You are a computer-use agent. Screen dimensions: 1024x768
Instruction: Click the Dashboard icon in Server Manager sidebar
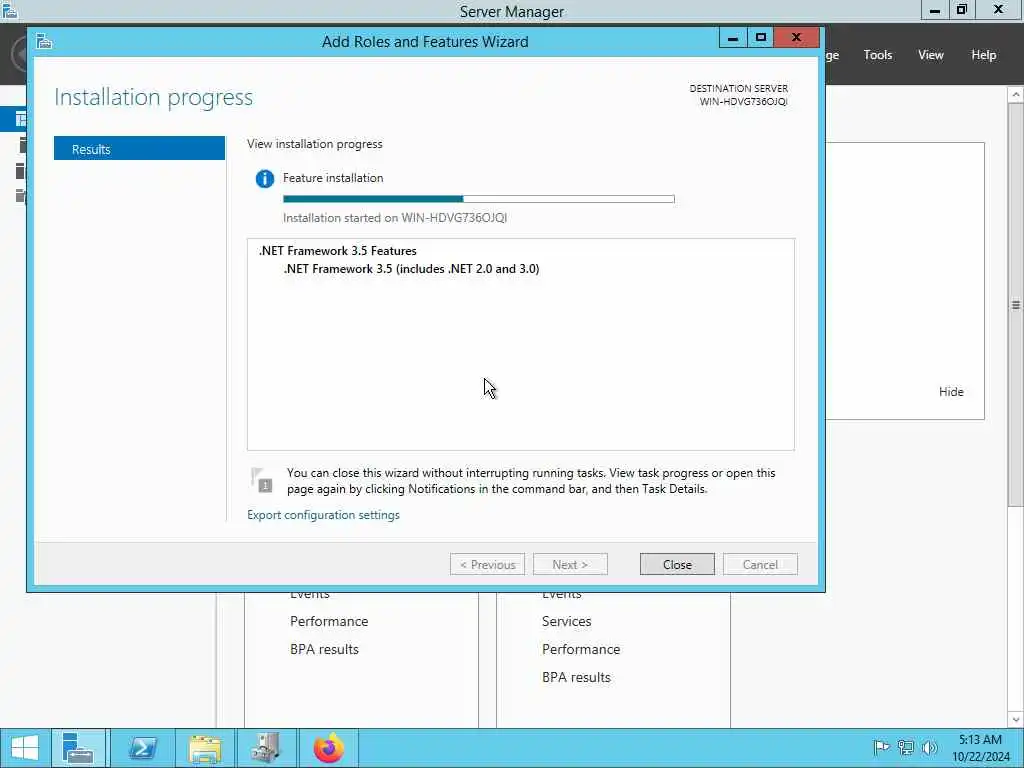click(20, 119)
